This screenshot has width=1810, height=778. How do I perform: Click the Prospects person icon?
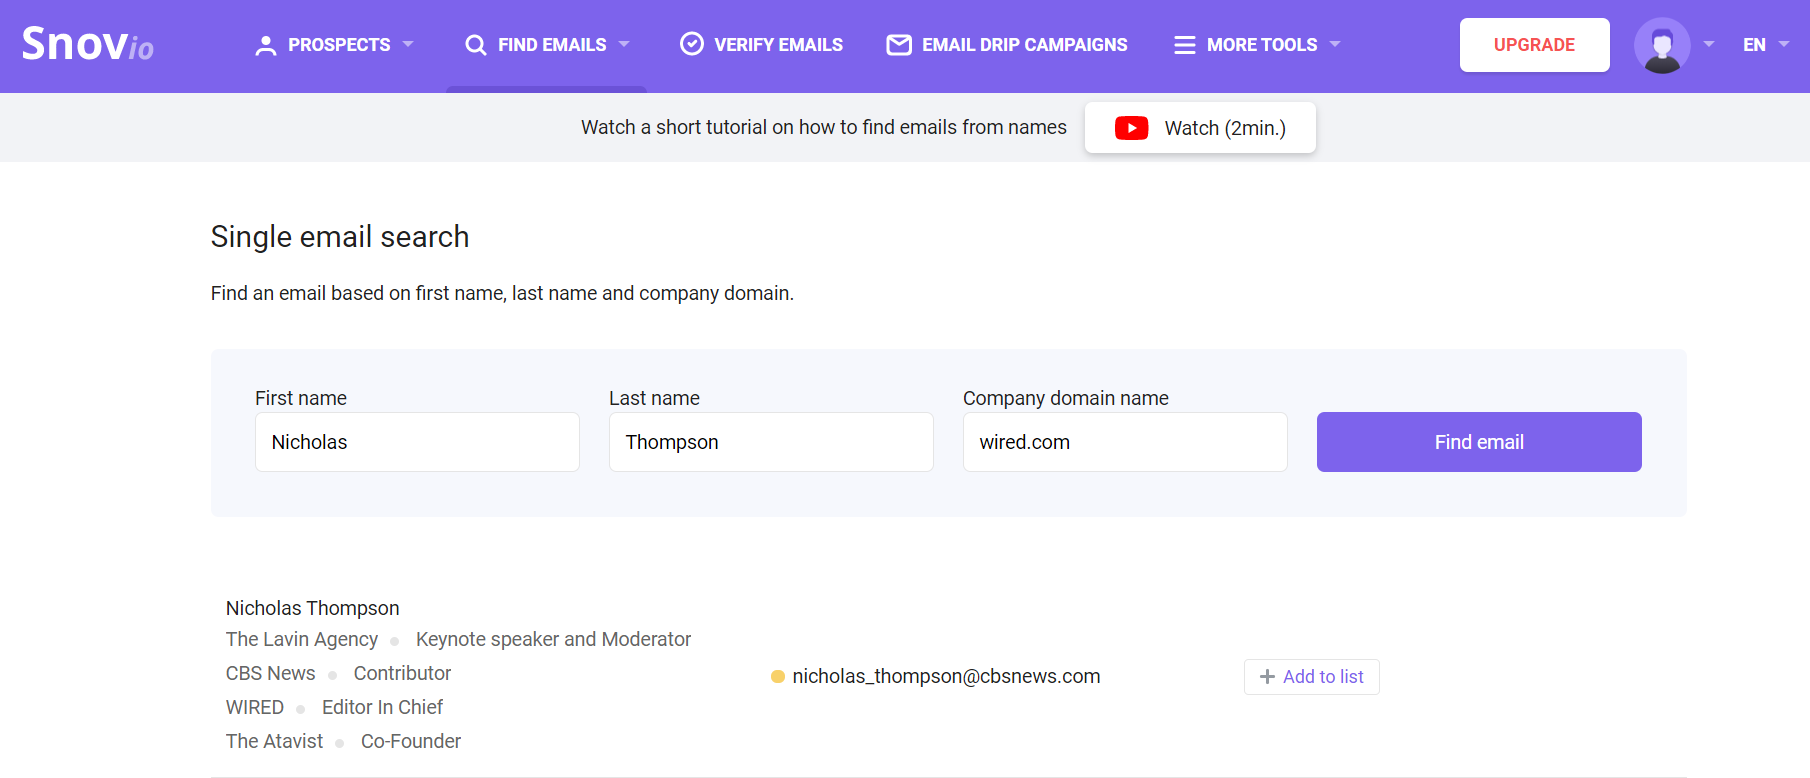[x=265, y=45]
